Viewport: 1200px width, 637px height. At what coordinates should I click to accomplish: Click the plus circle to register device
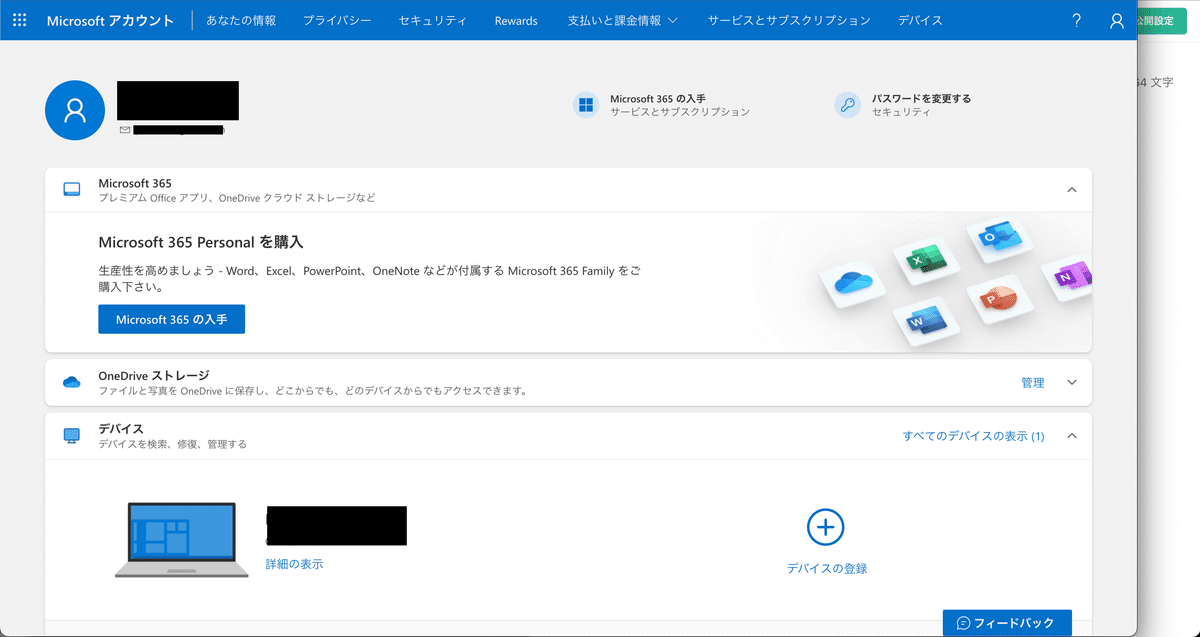826,527
